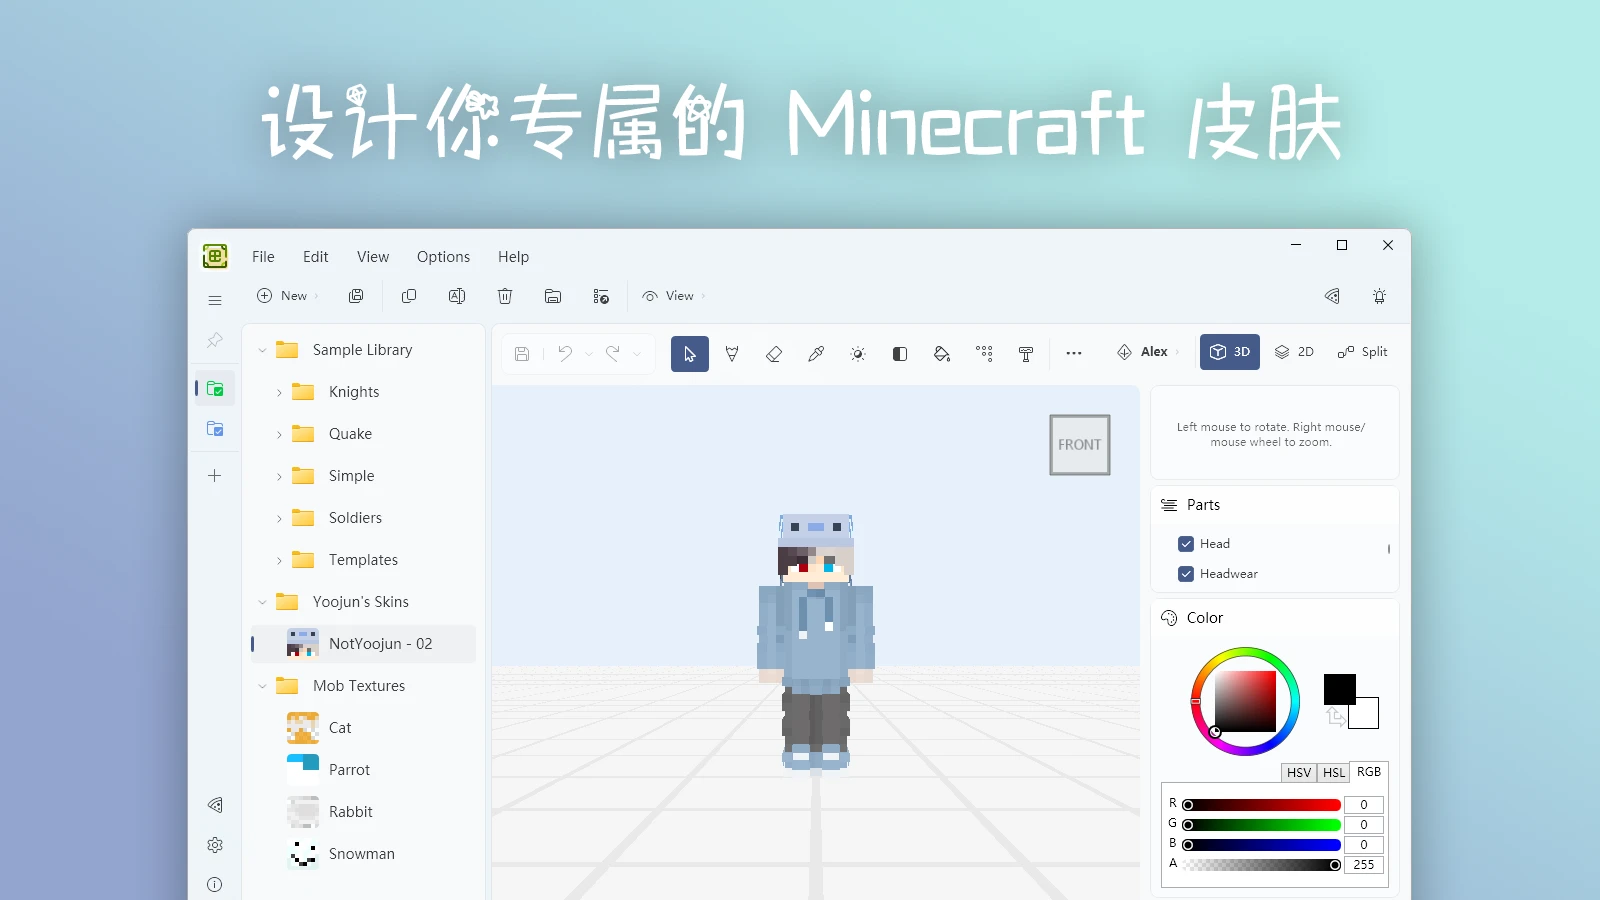Select the Fill bucket tool

pos(941,353)
